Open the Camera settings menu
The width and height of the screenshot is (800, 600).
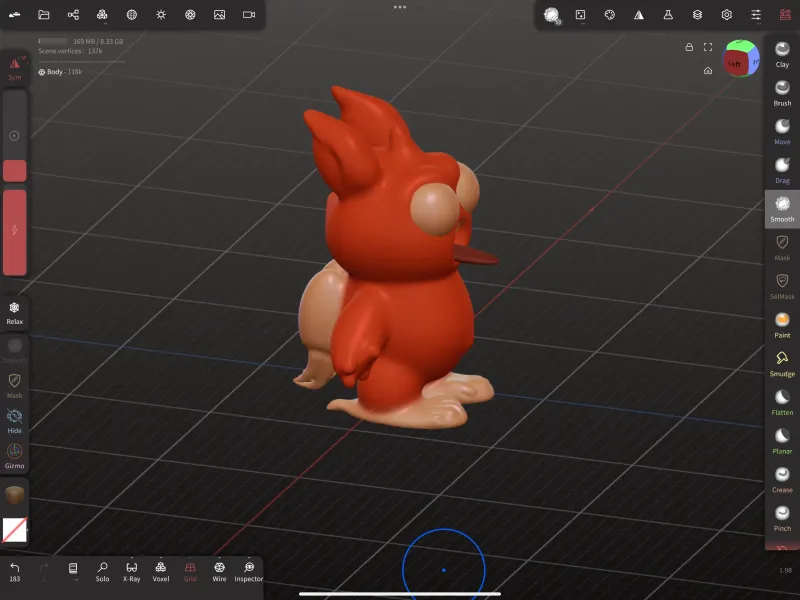pos(248,15)
